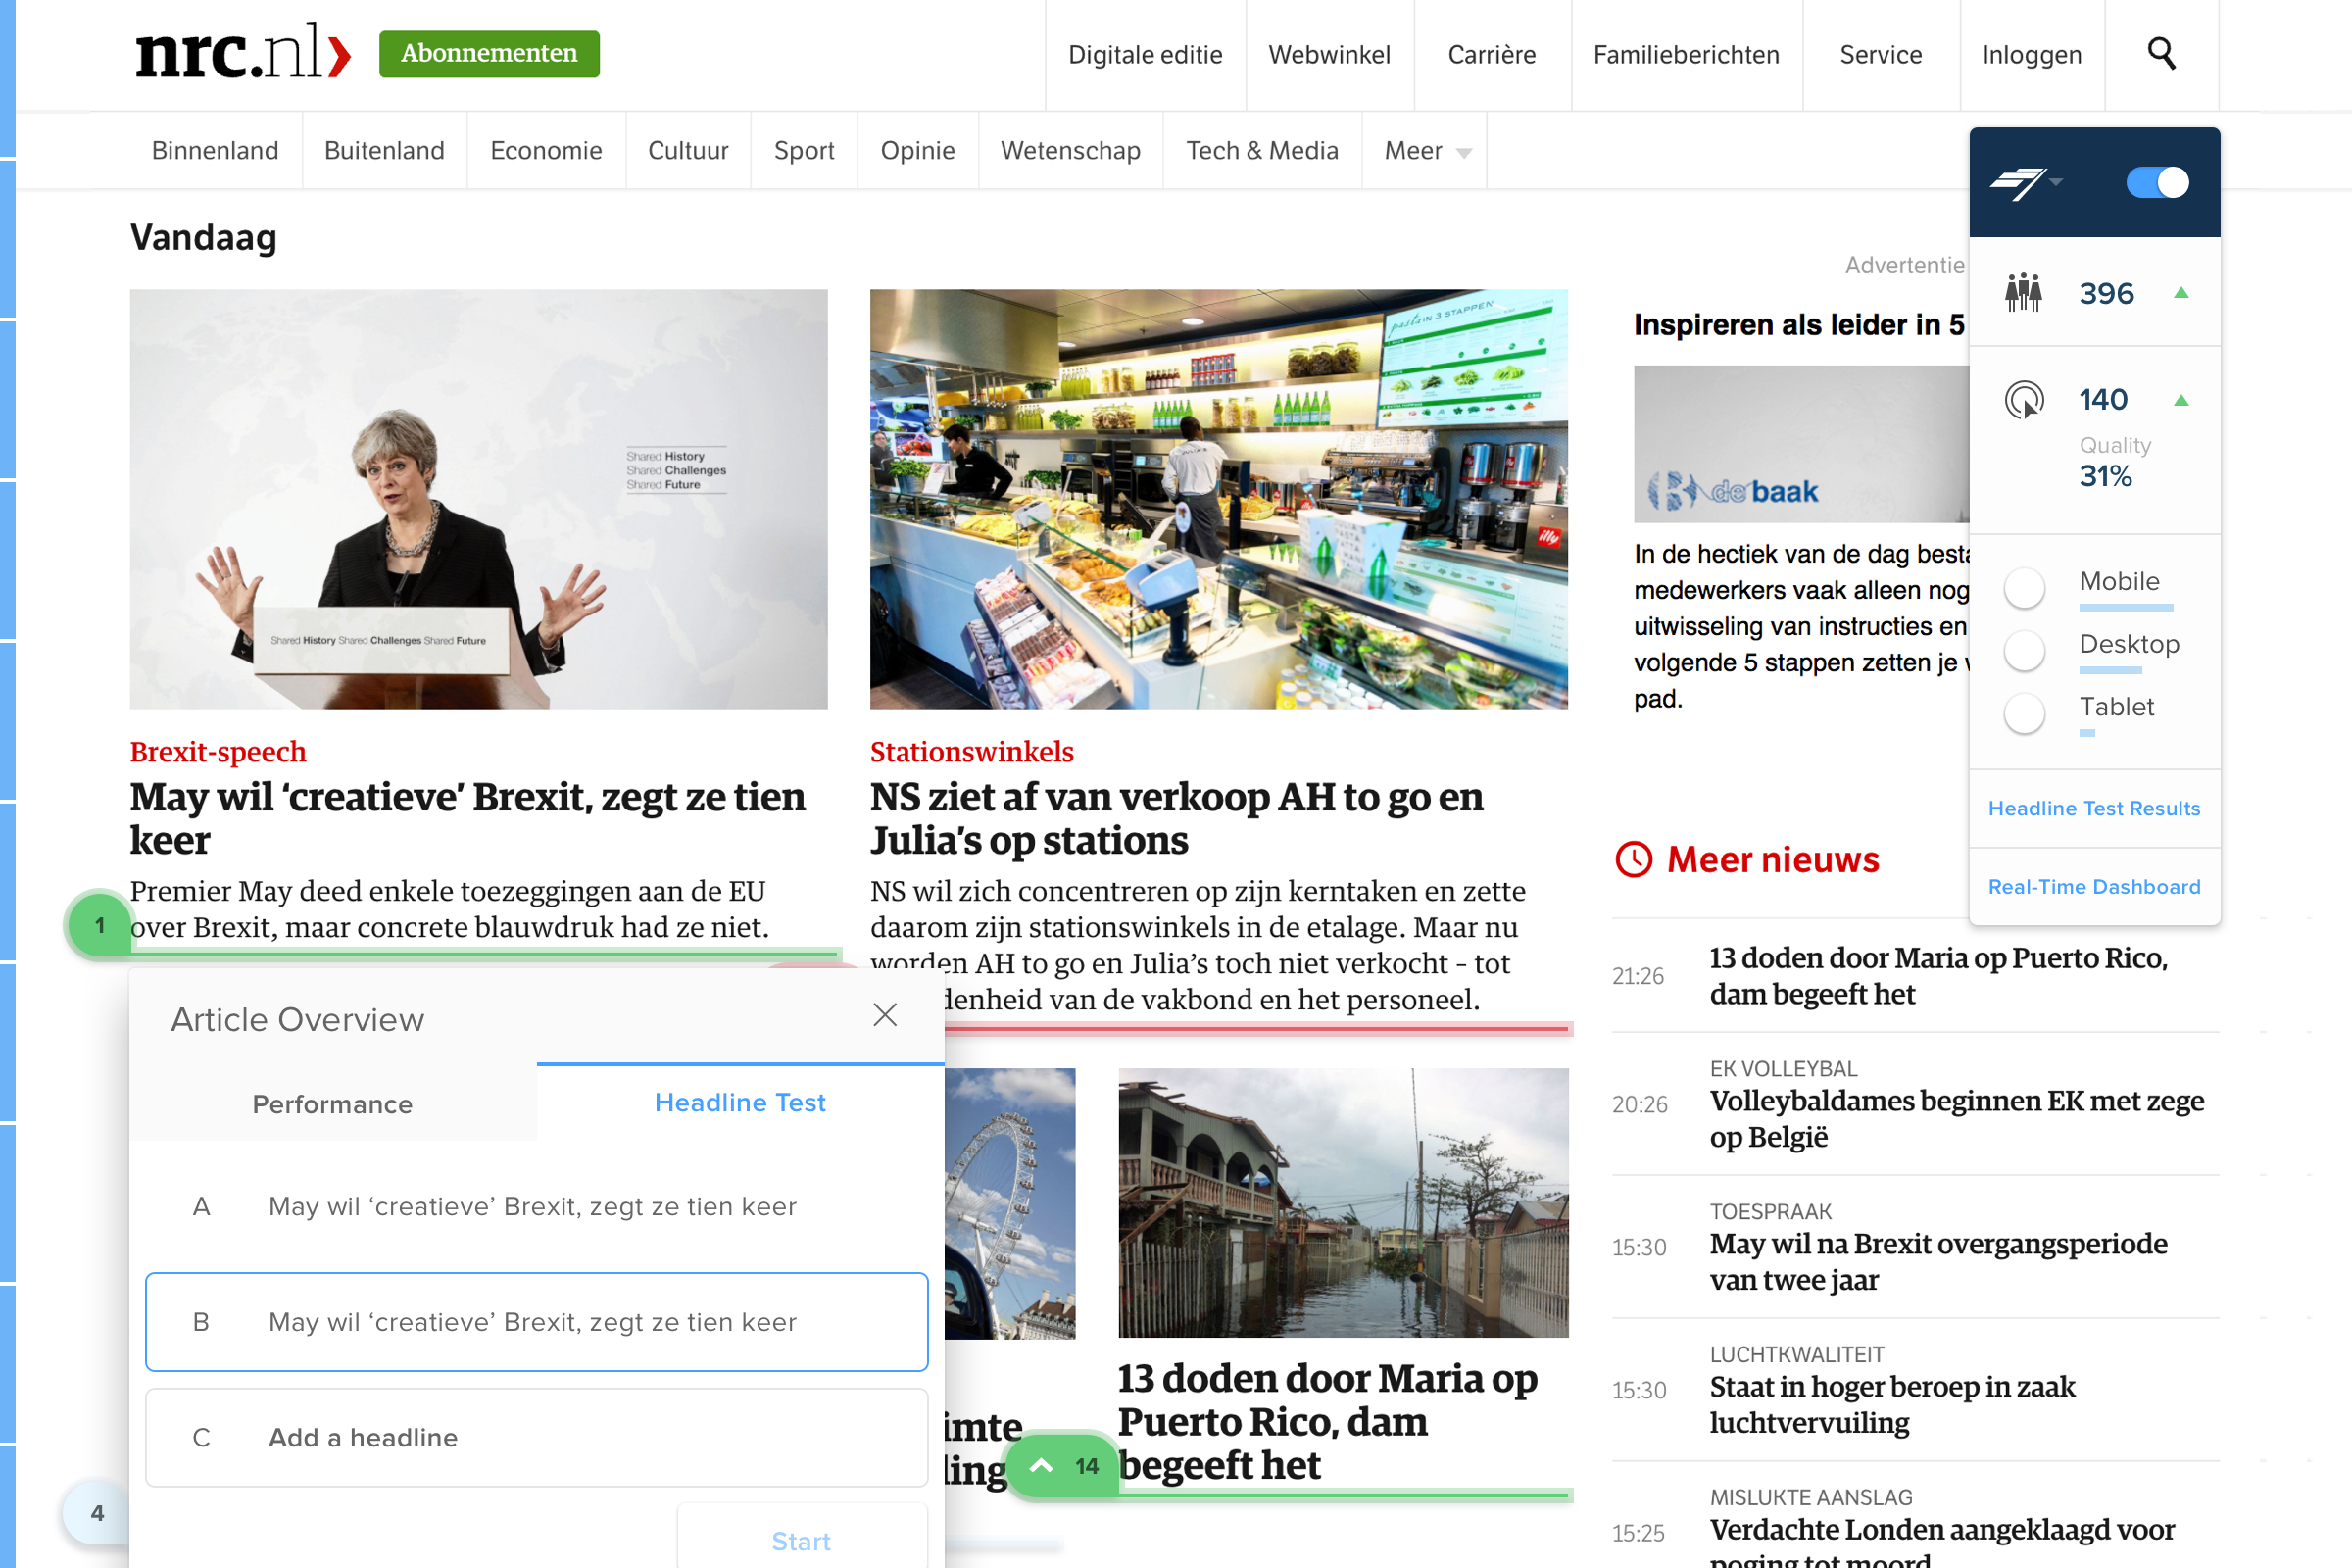Toggle the blue switch in overlay panel
This screenshot has height=1568, width=2352.
[2156, 182]
